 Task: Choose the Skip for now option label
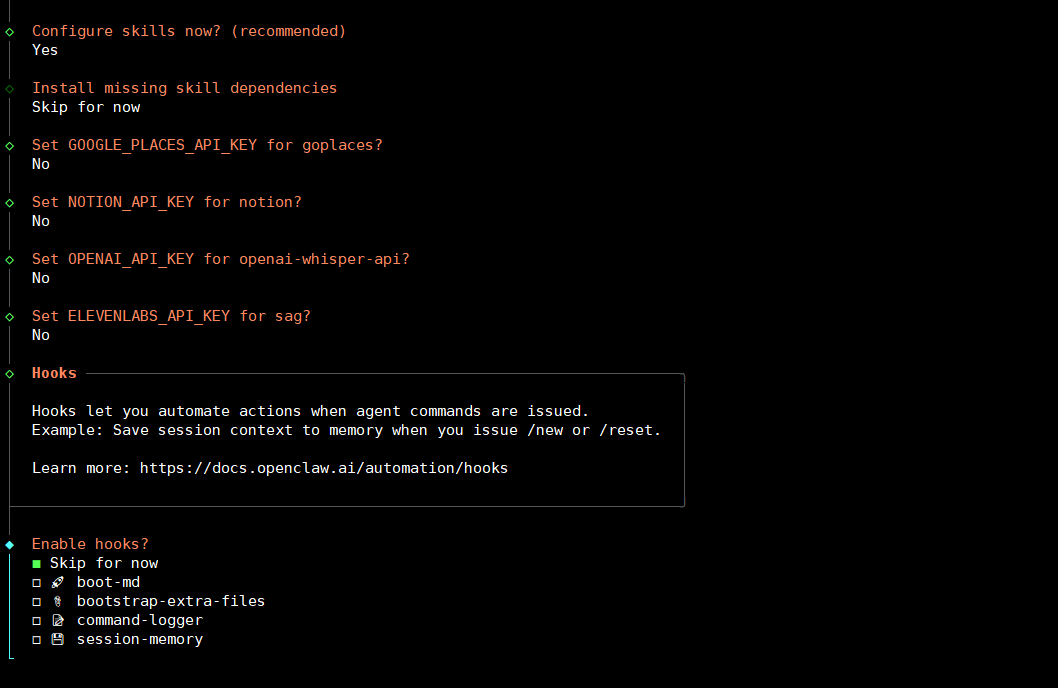coord(104,563)
